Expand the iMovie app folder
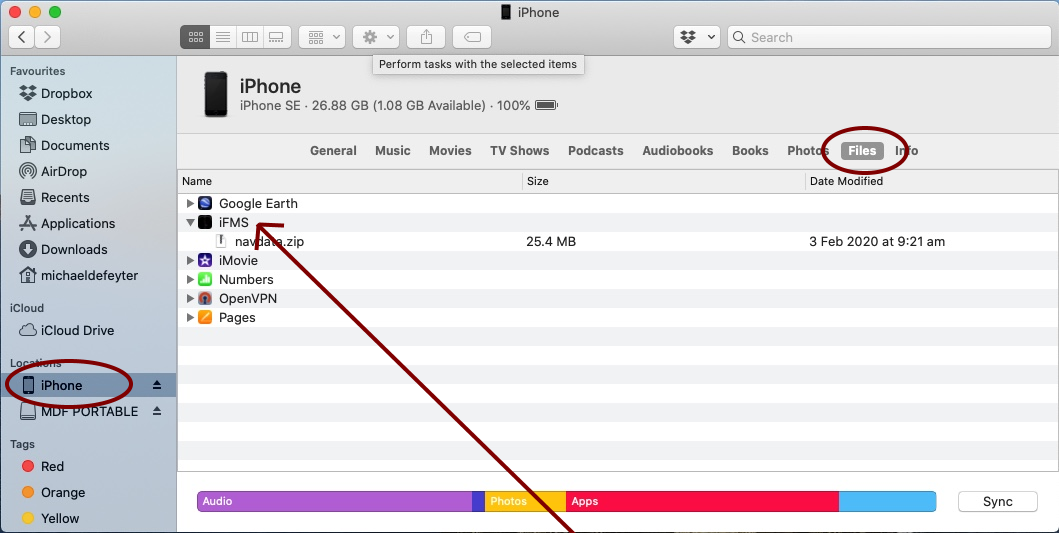Image resolution: width=1059 pixels, height=533 pixels. click(190, 260)
